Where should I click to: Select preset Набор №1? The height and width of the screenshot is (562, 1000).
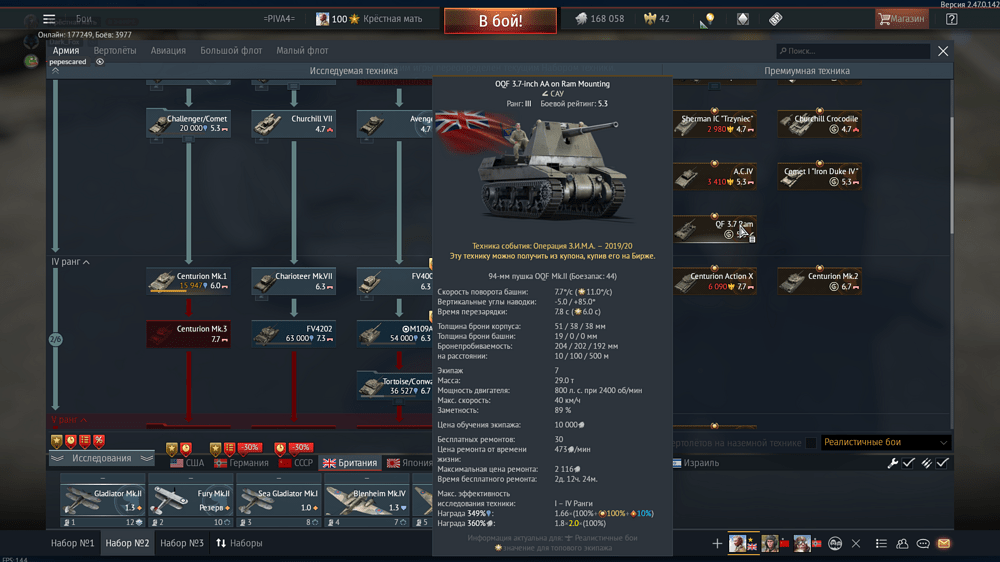73,544
